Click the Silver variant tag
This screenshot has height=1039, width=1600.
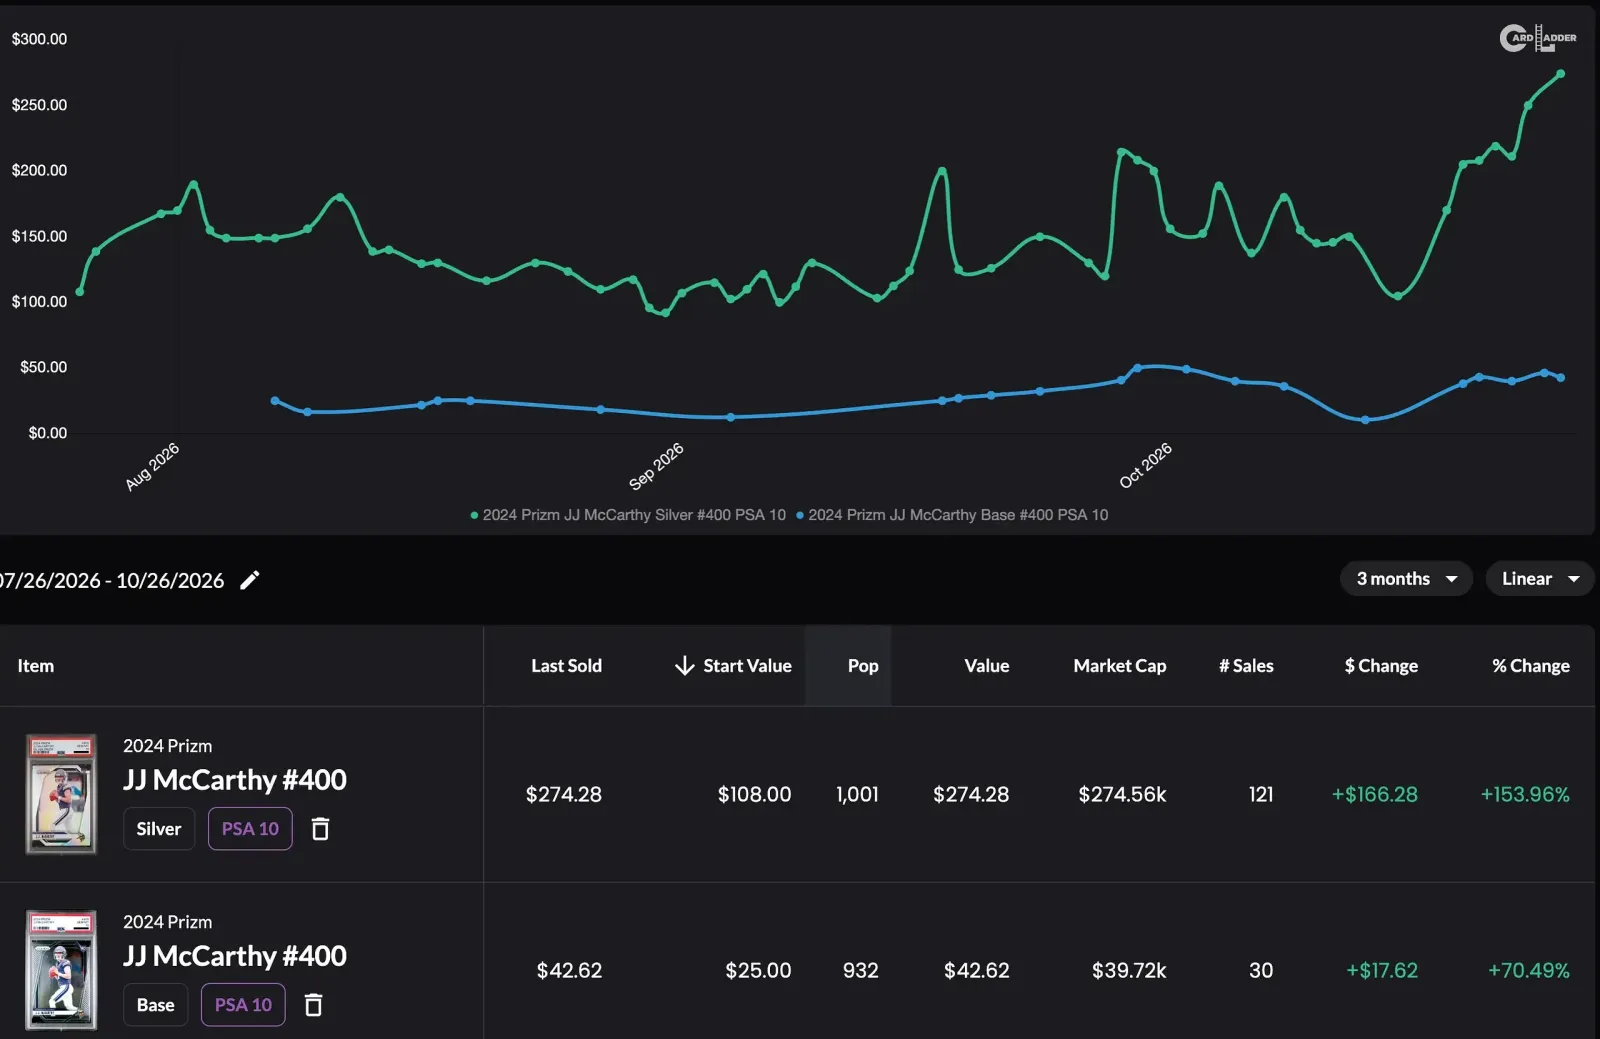(x=159, y=829)
